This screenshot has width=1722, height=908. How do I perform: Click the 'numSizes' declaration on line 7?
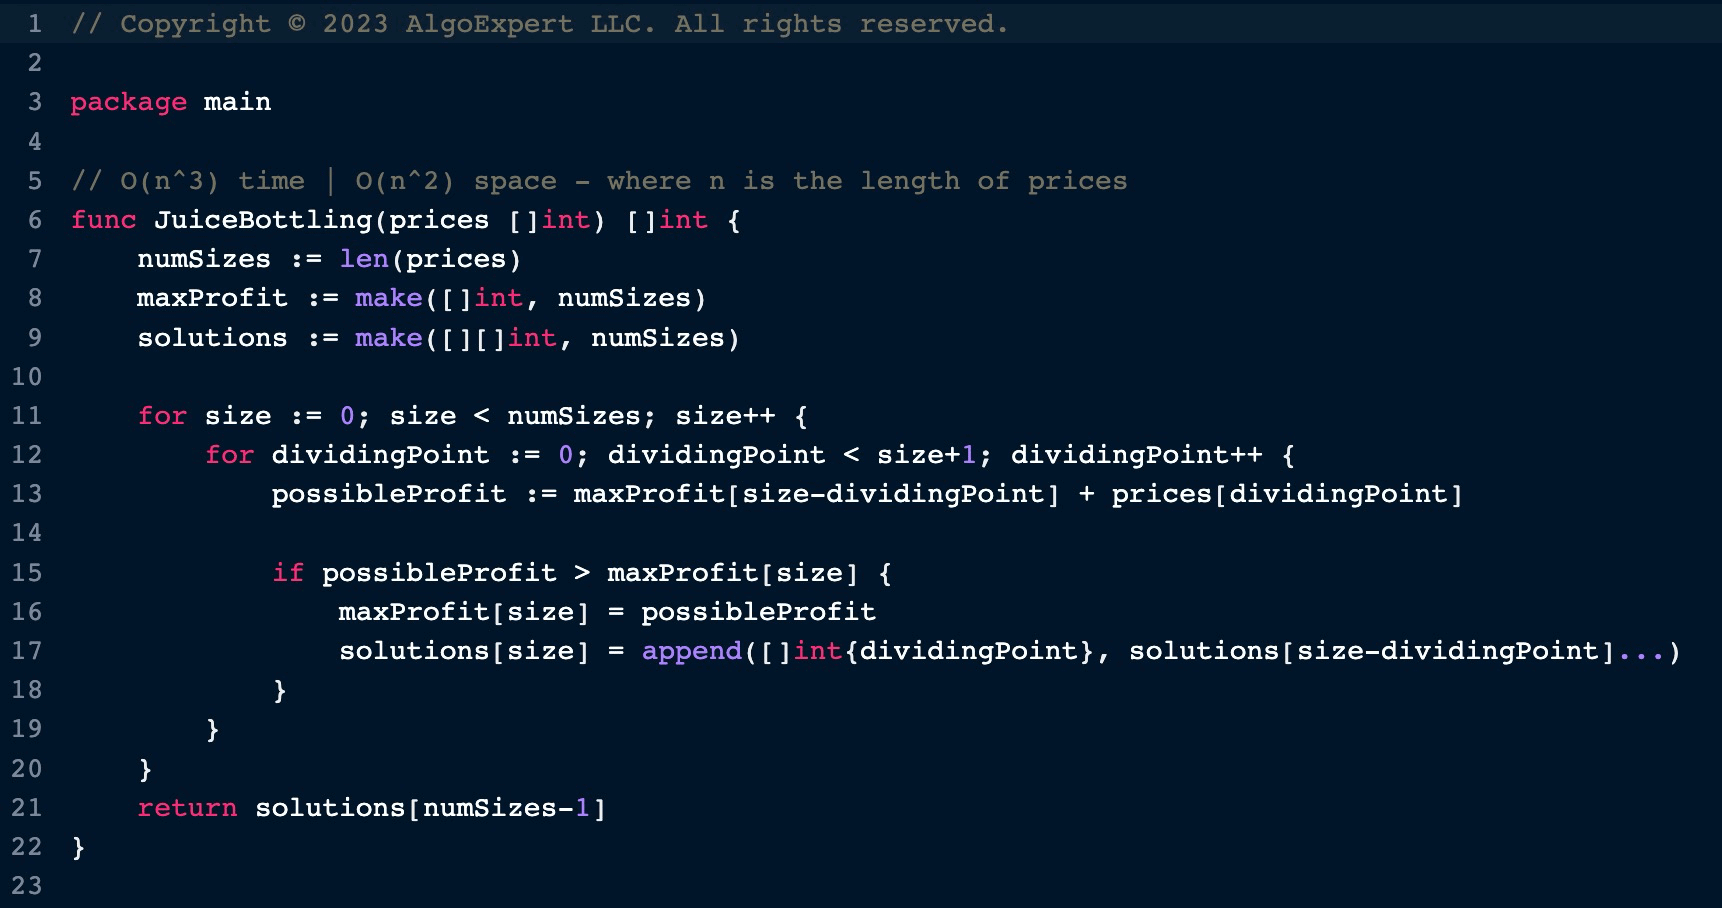pyautogui.click(x=204, y=259)
